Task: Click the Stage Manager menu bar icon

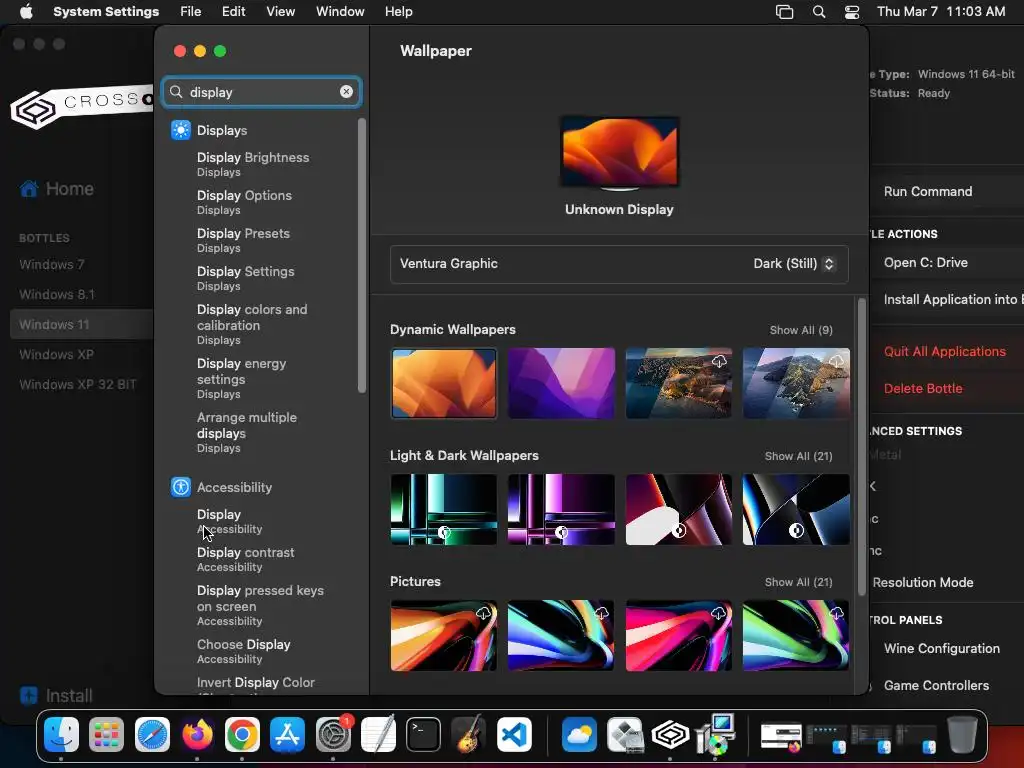Action: (784, 12)
